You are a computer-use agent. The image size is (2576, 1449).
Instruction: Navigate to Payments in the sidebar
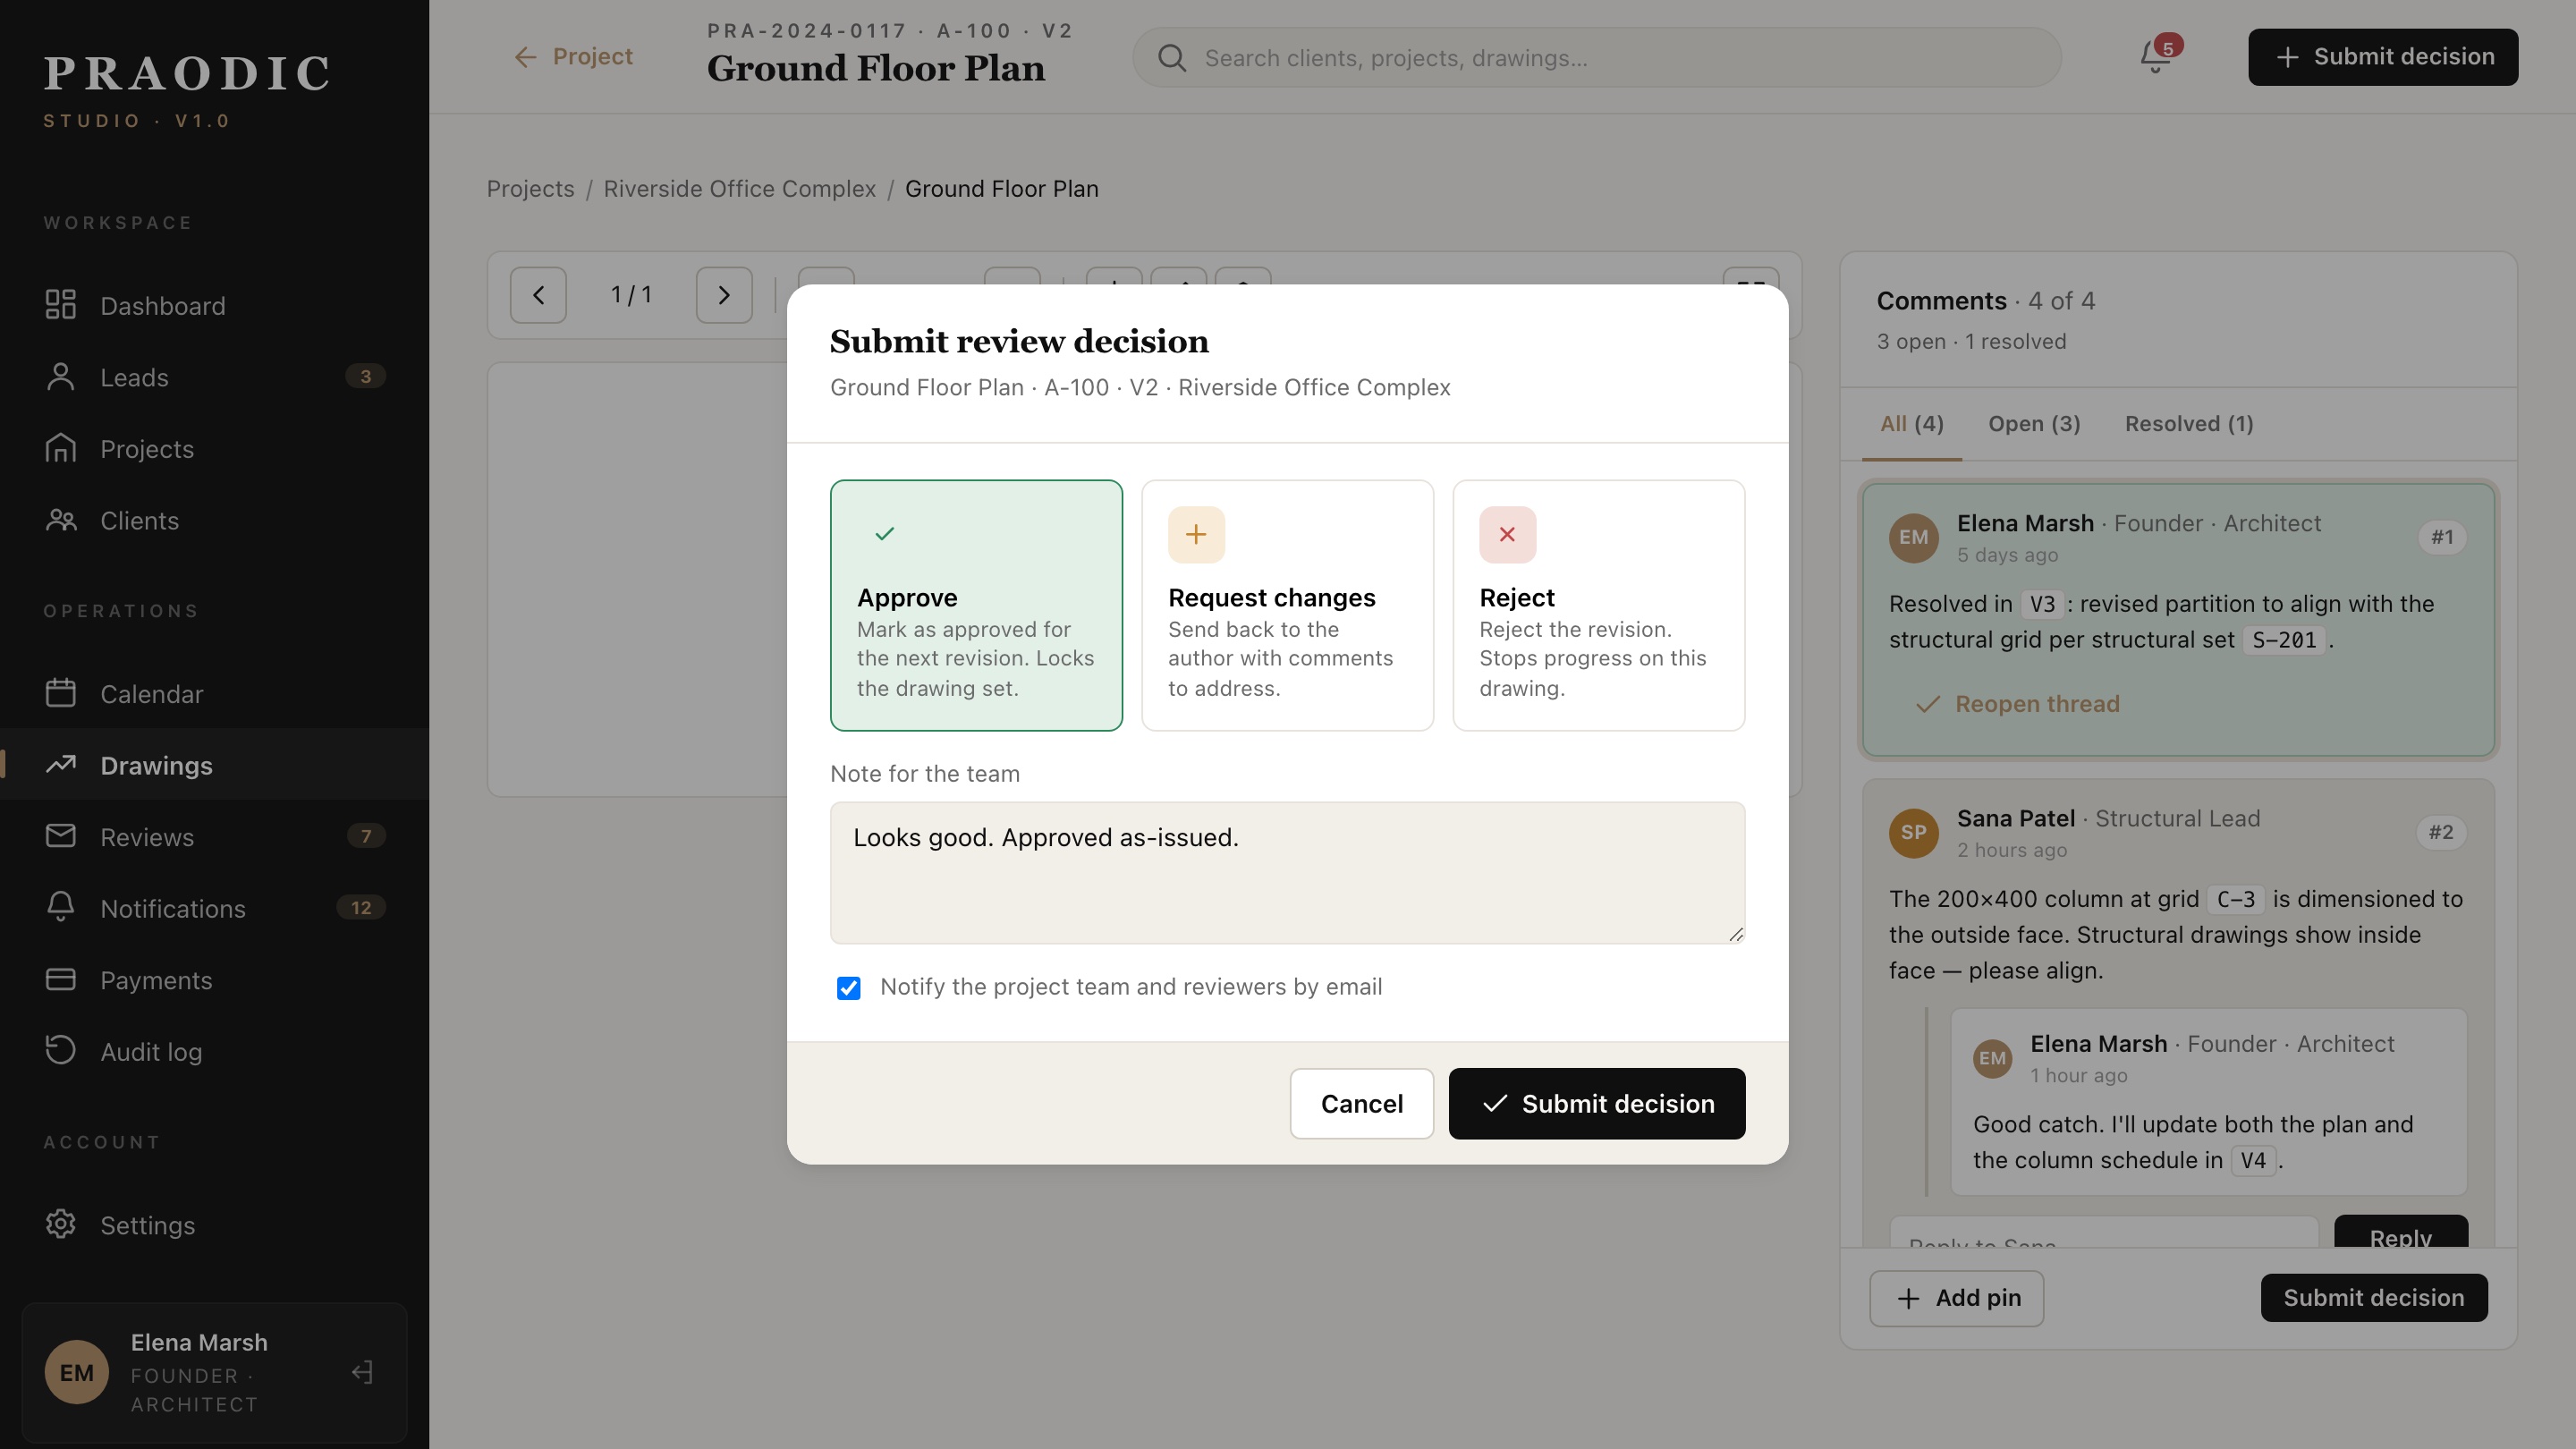[x=214, y=980]
